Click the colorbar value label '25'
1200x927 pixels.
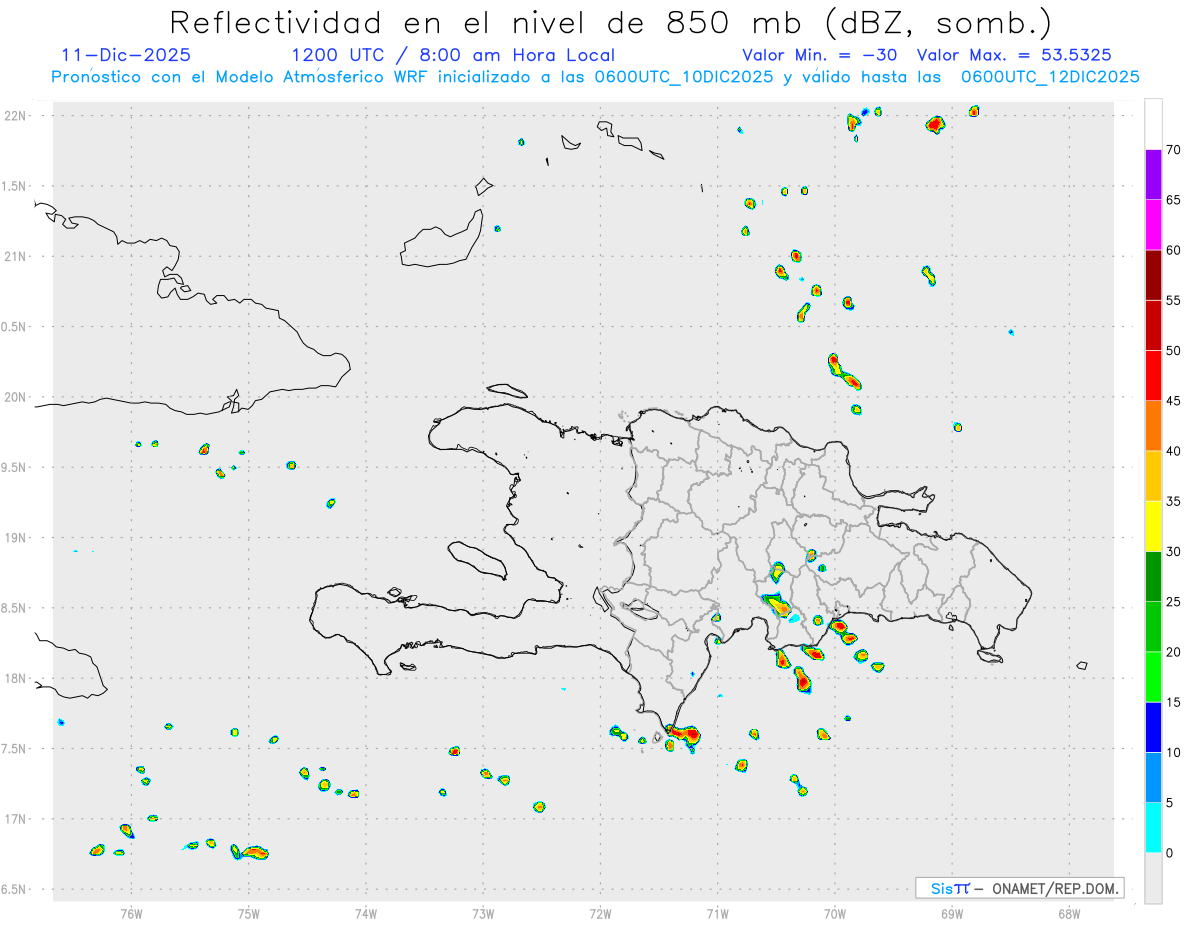click(1174, 602)
